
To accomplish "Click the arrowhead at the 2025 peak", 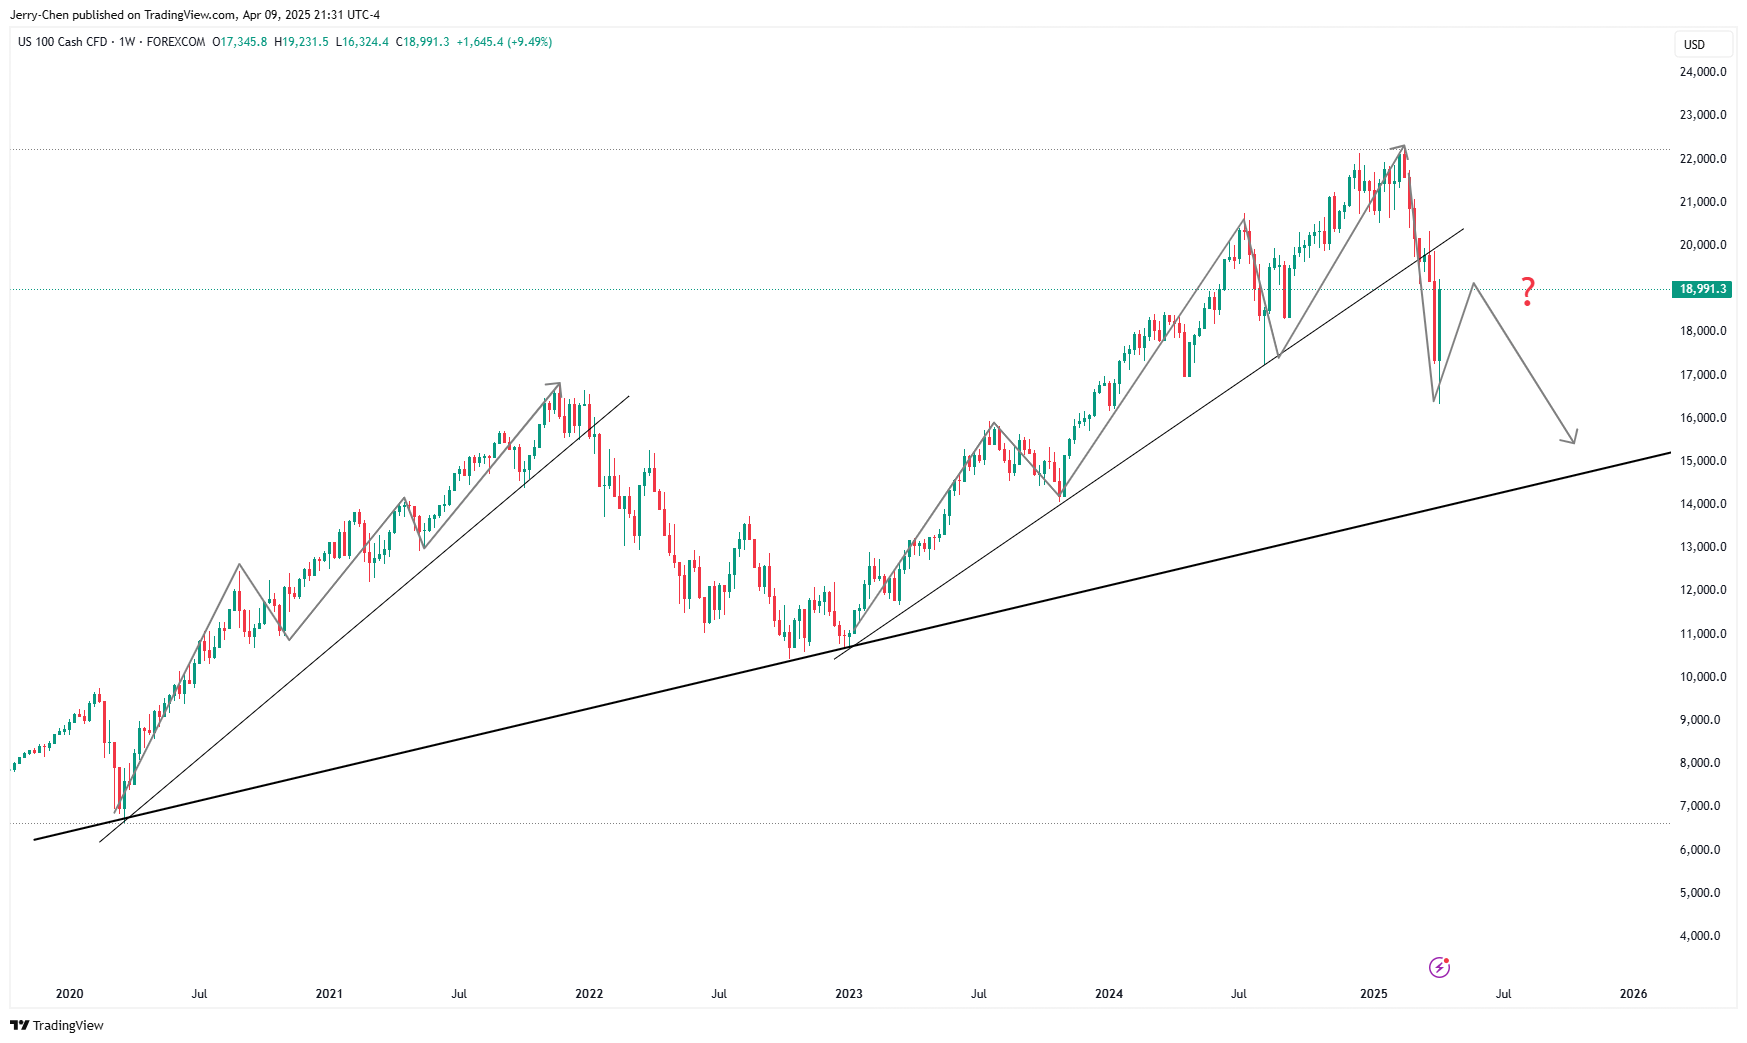I will (x=1401, y=149).
